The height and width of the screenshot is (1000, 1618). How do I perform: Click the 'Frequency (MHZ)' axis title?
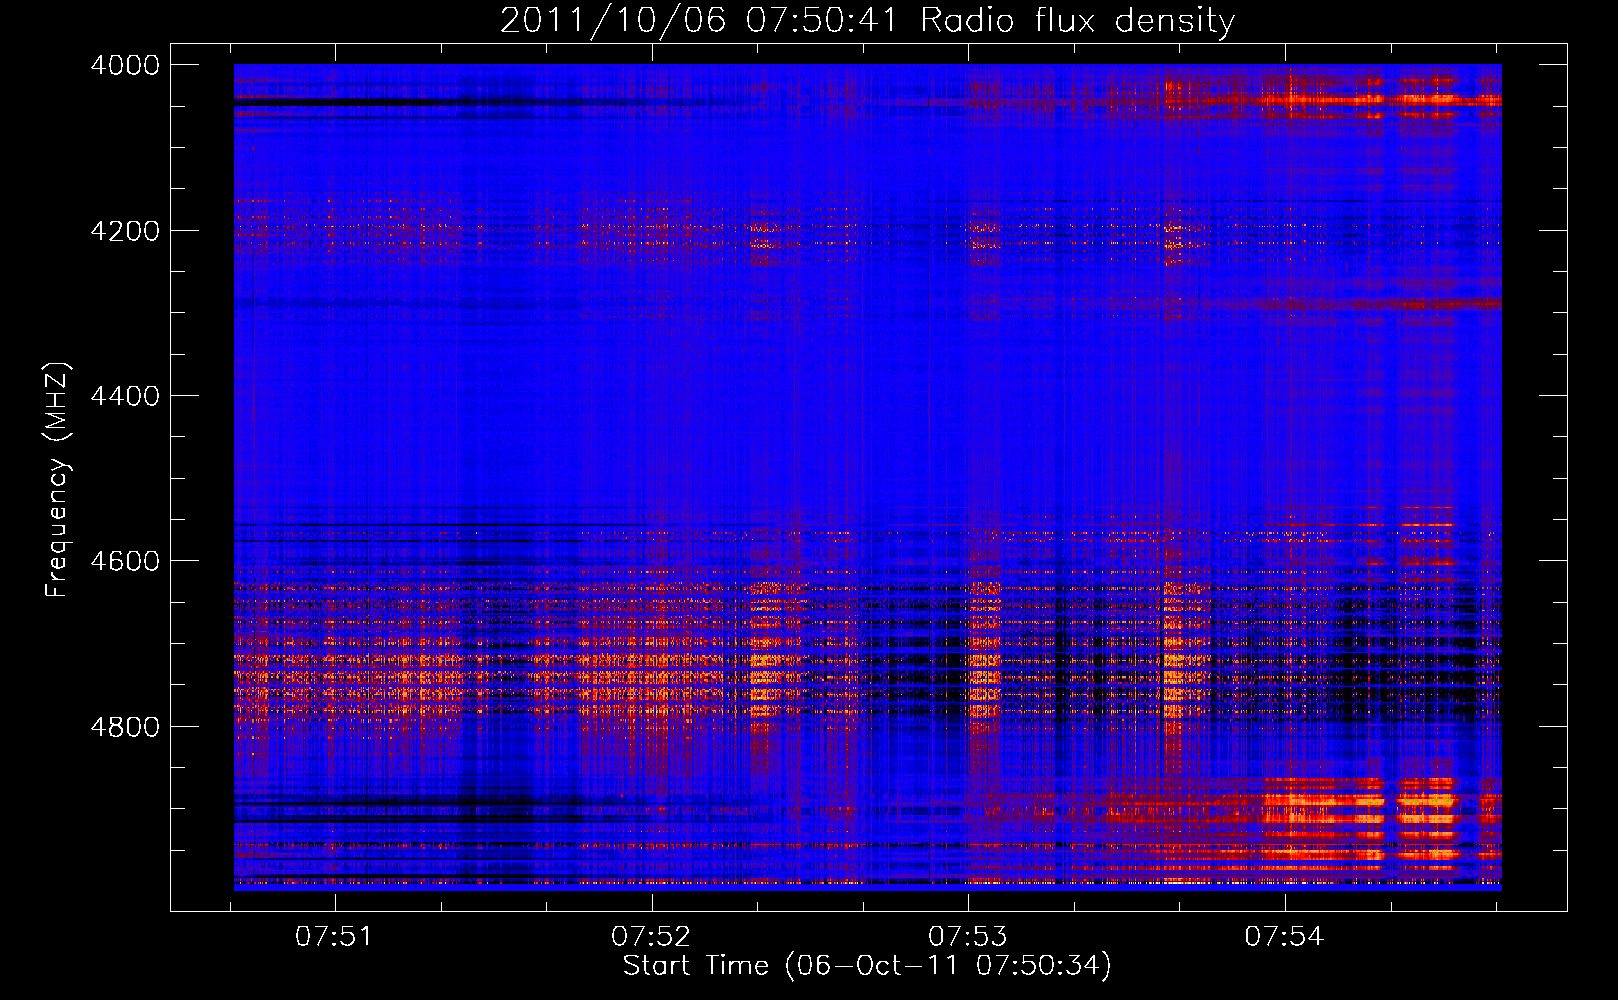click(58, 480)
